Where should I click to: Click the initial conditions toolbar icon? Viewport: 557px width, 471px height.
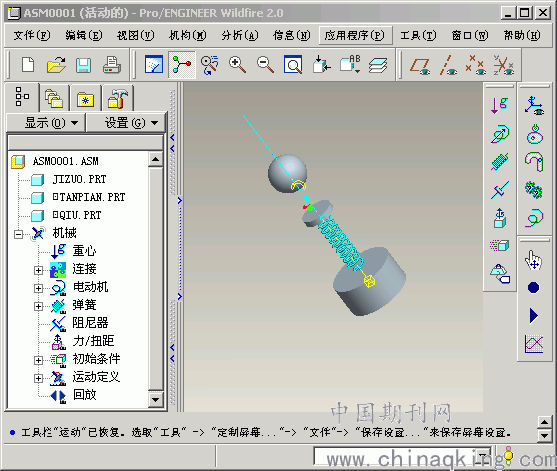[500, 245]
